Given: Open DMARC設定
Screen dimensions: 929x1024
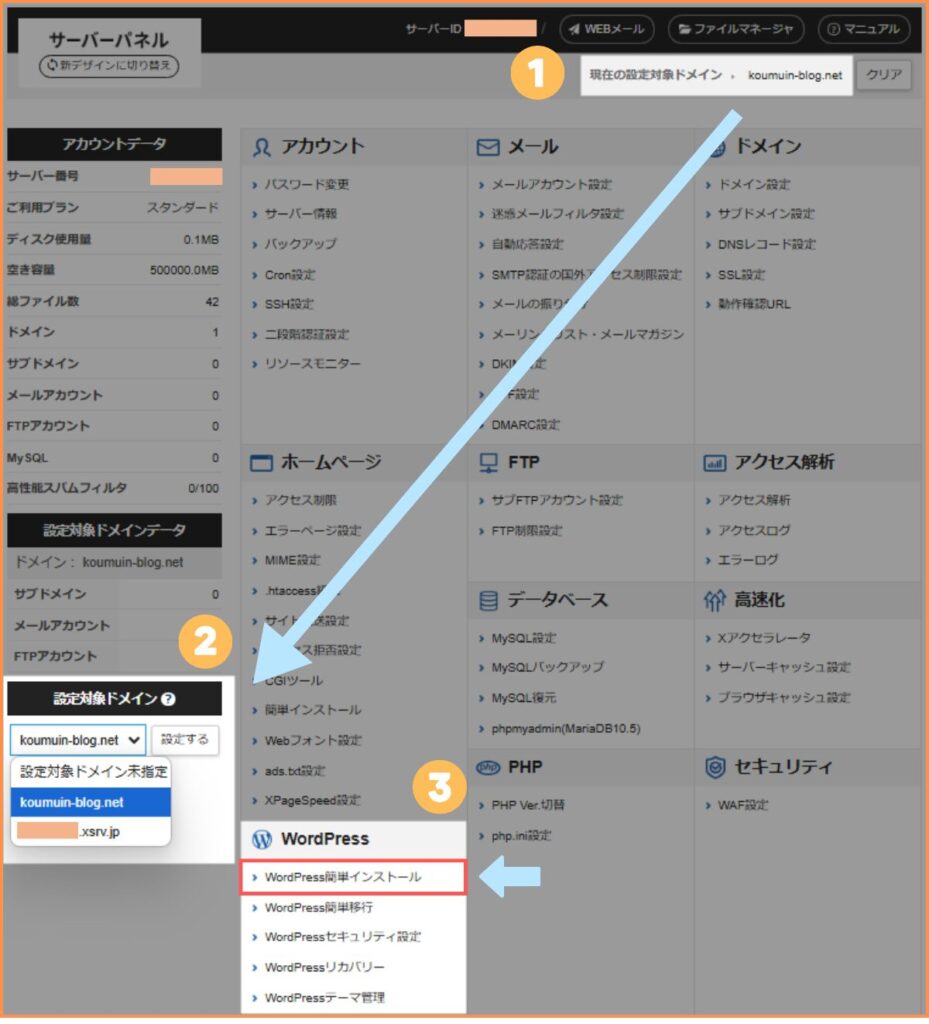Looking at the screenshot, I should [x=526, y=425].
